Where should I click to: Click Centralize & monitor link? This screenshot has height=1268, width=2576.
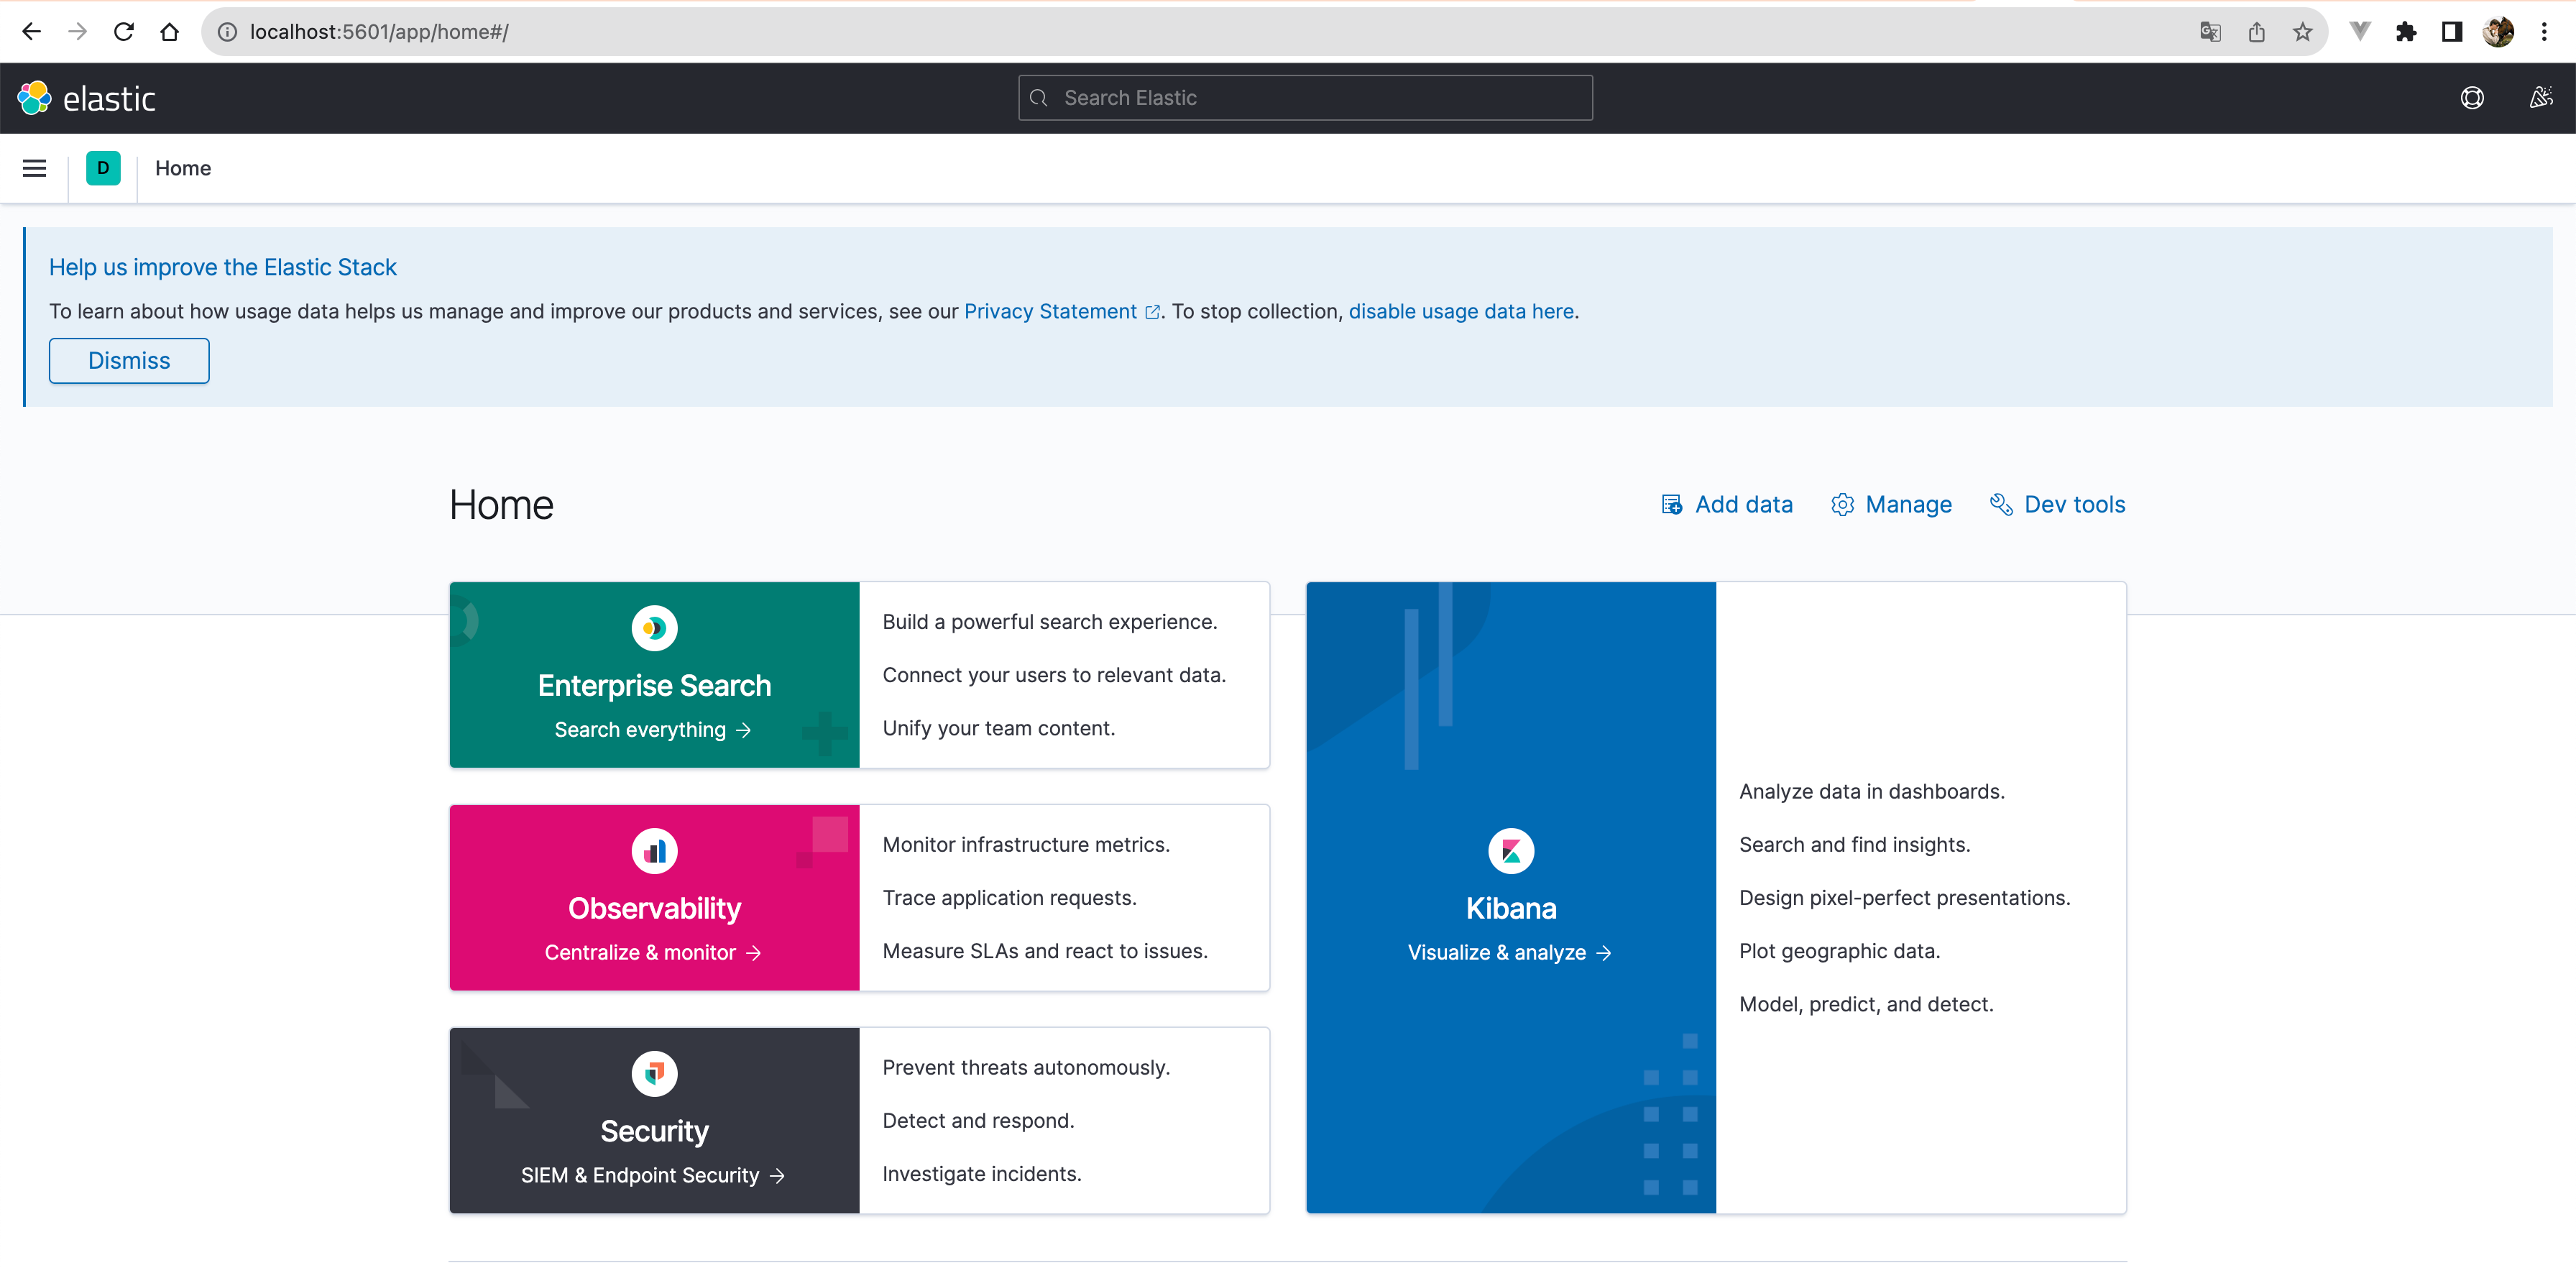tap(652, 953)
